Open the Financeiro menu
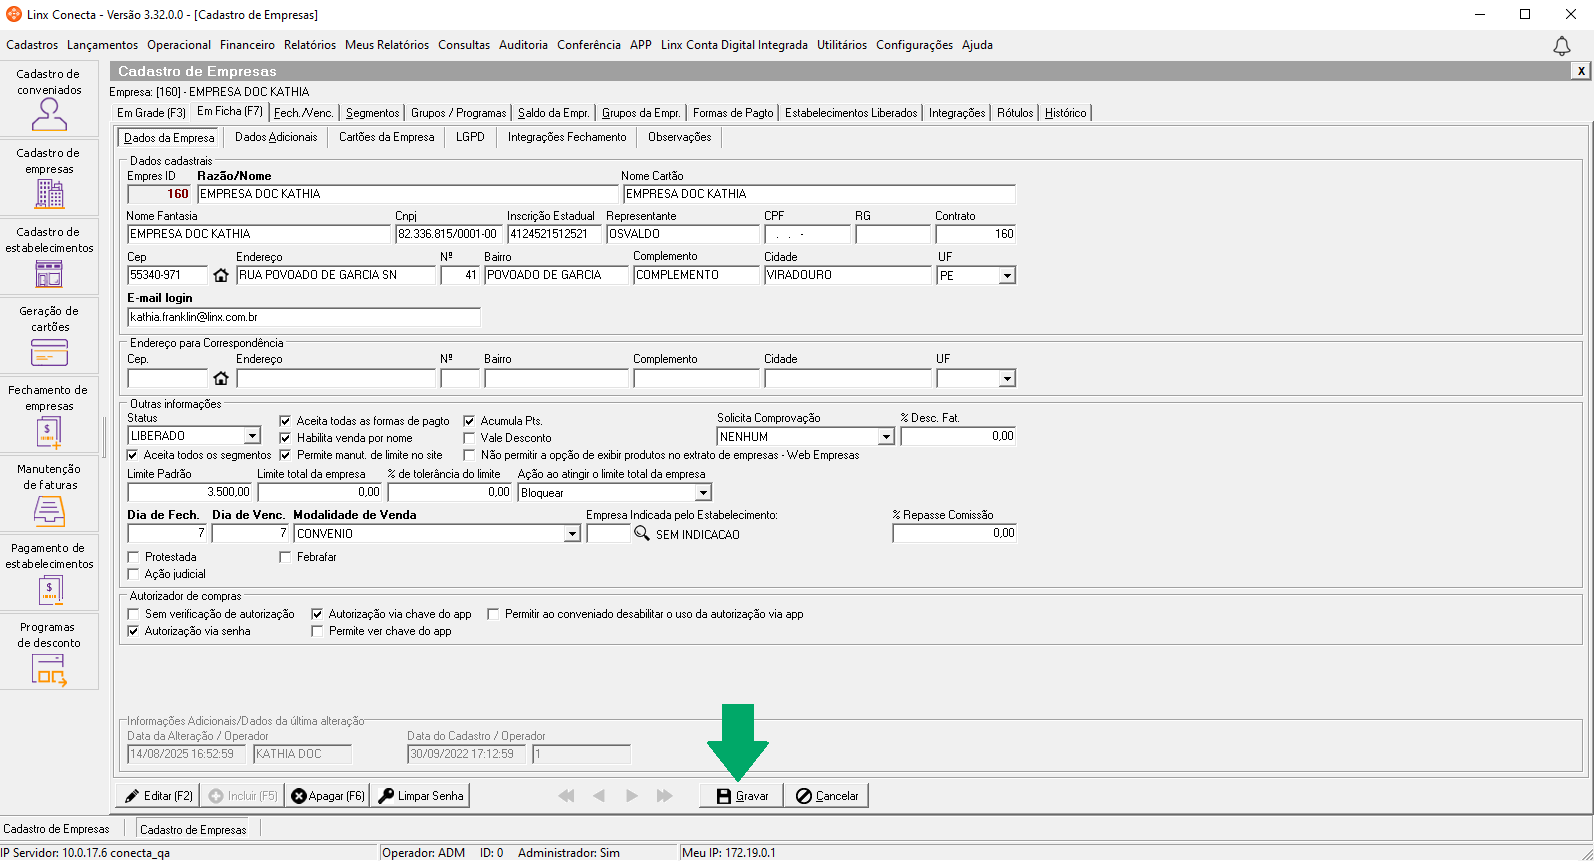 click(247, 45)
